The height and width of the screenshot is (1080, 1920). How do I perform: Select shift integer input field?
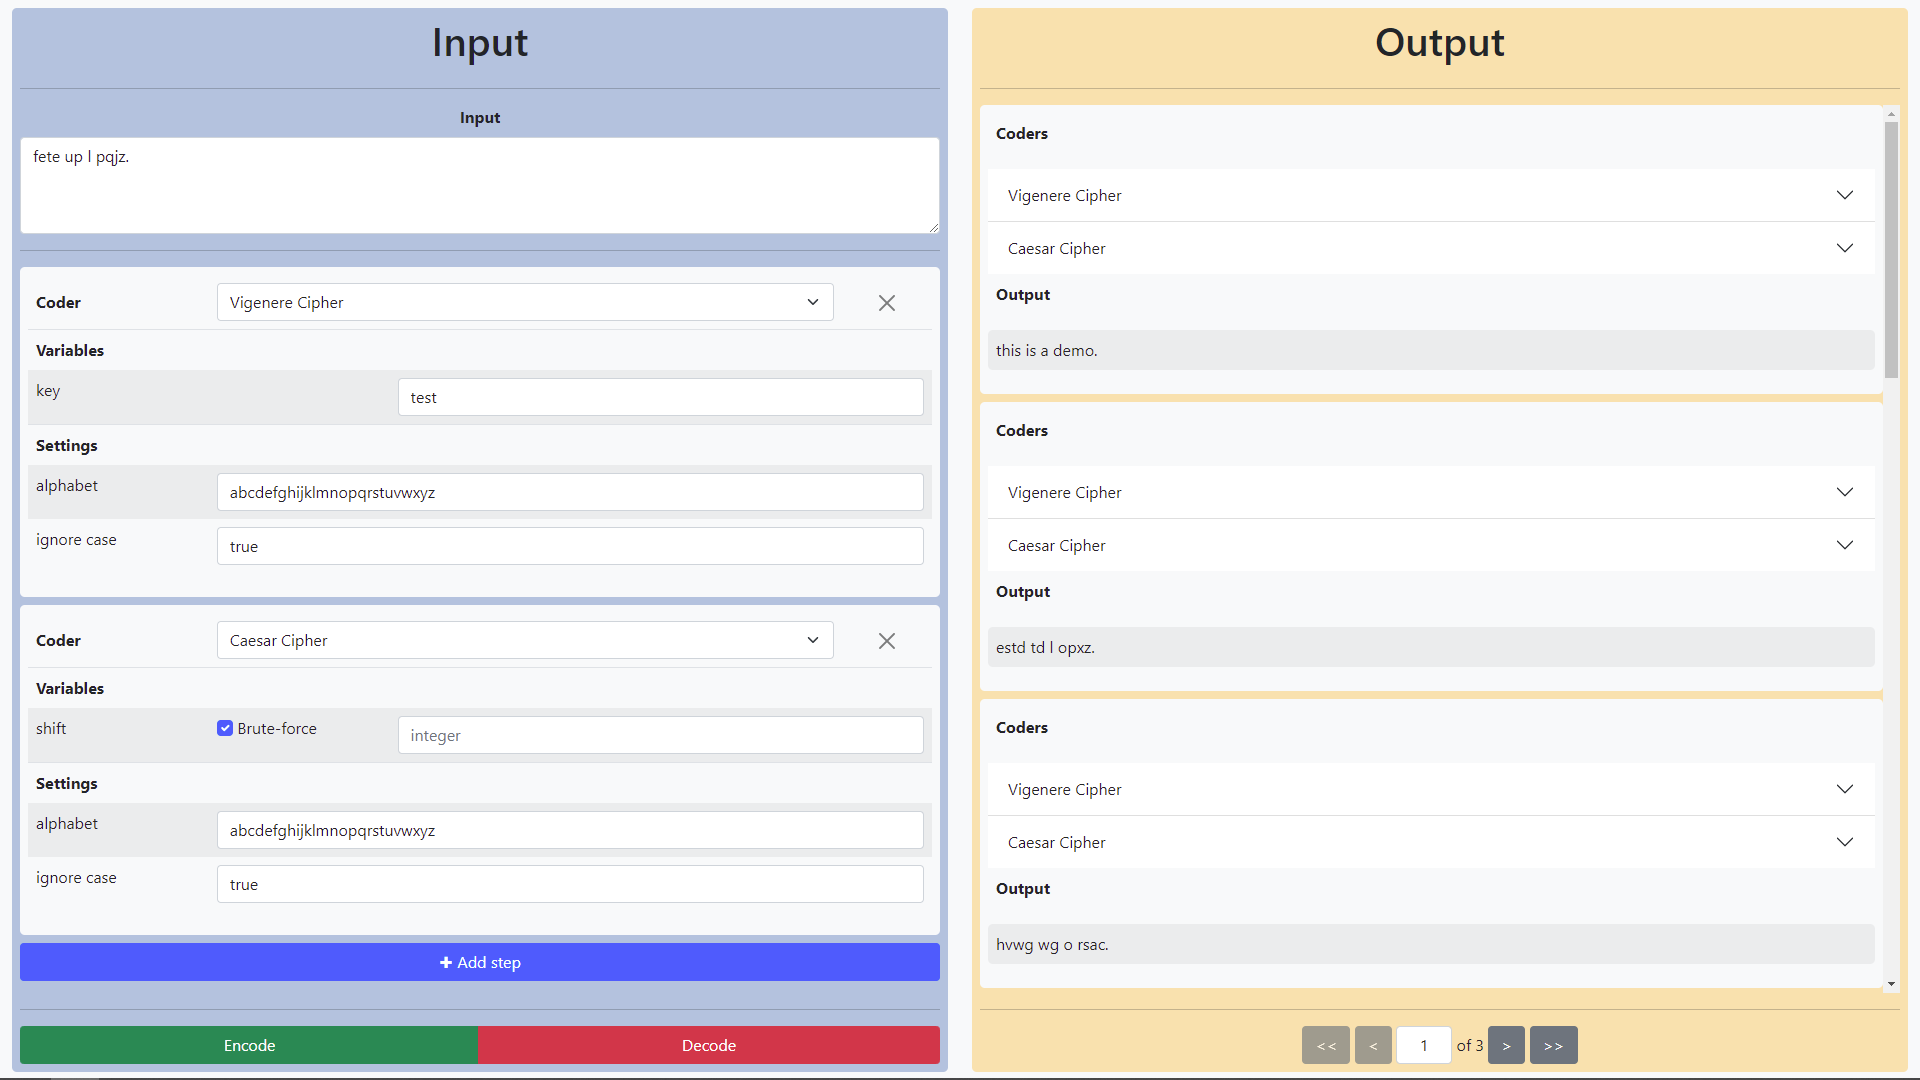tap(659, 735)
